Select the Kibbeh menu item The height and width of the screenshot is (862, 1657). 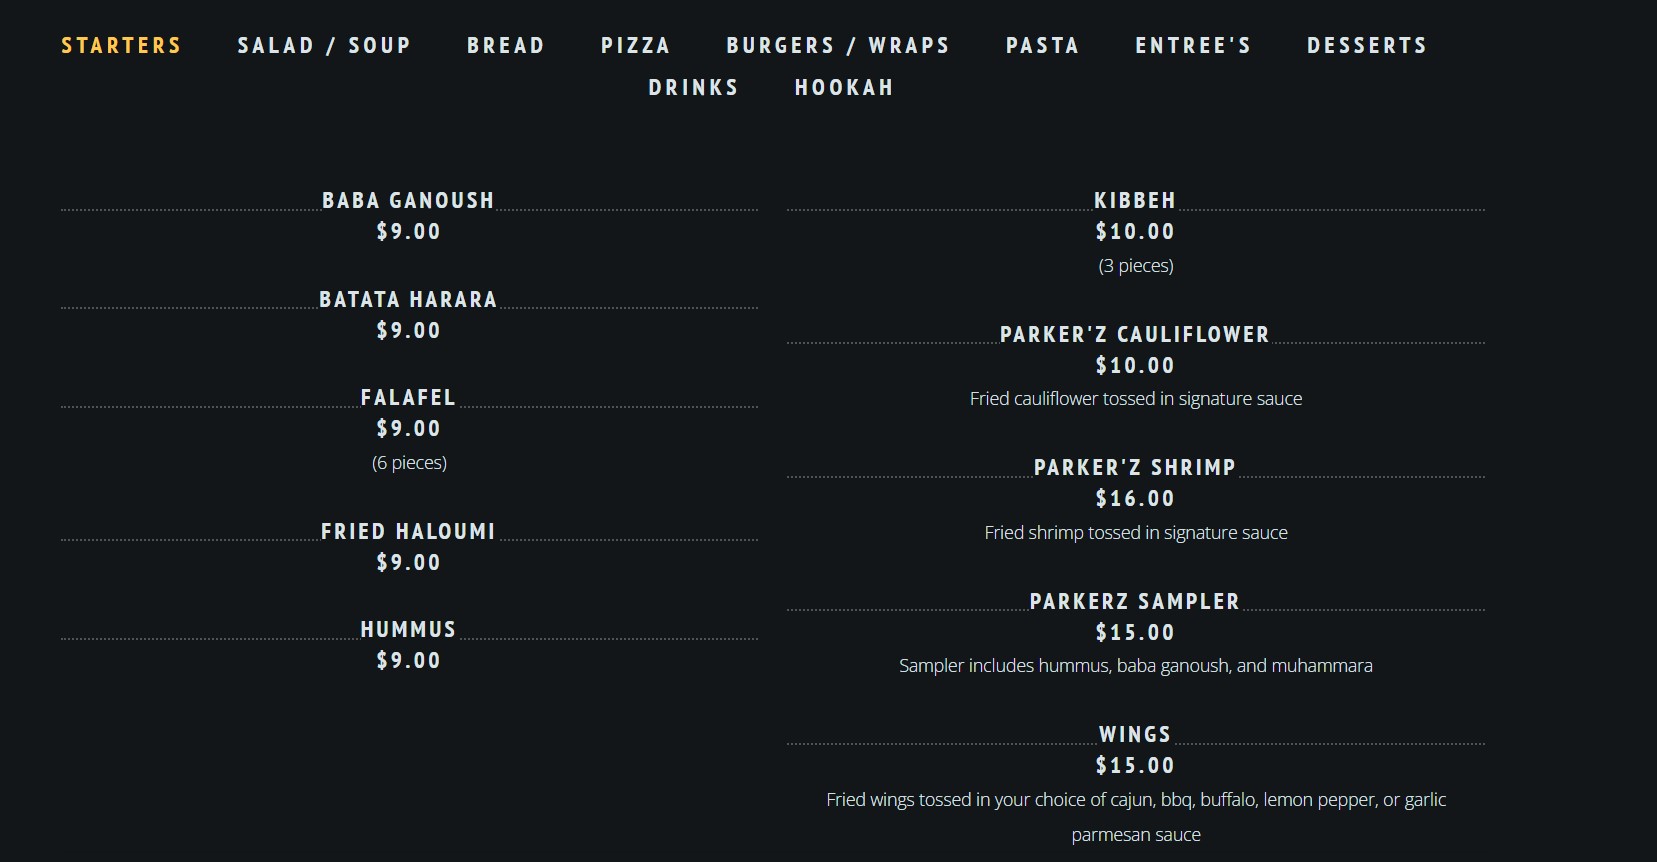1135,201
